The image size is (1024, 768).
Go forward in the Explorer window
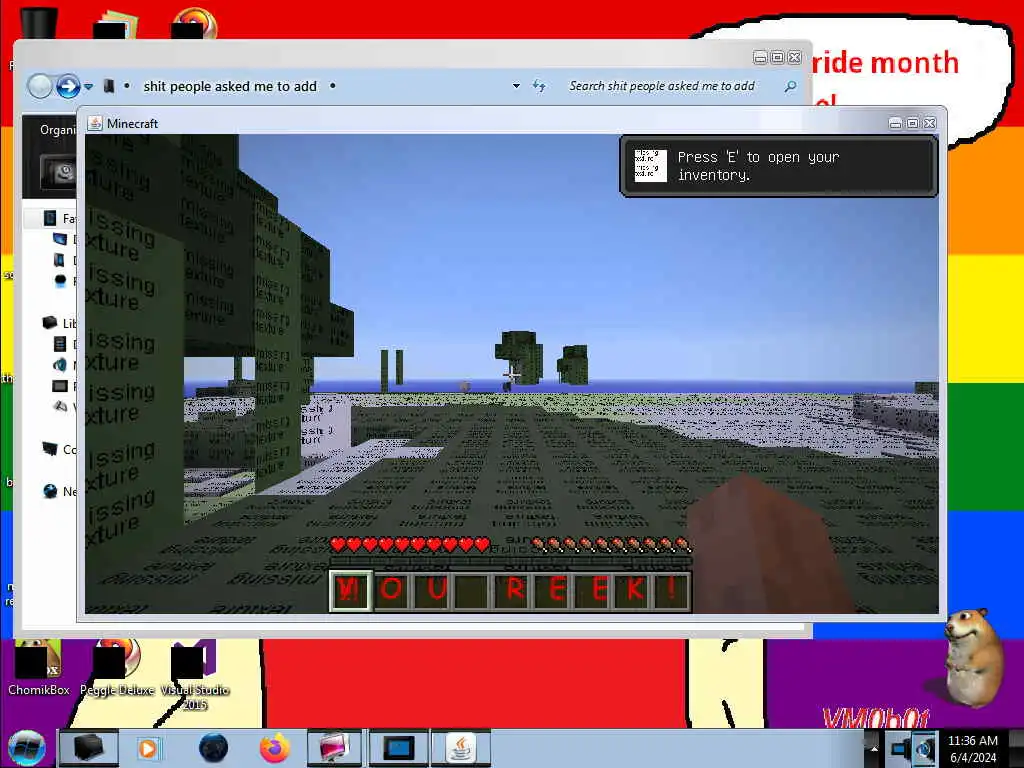68,86
